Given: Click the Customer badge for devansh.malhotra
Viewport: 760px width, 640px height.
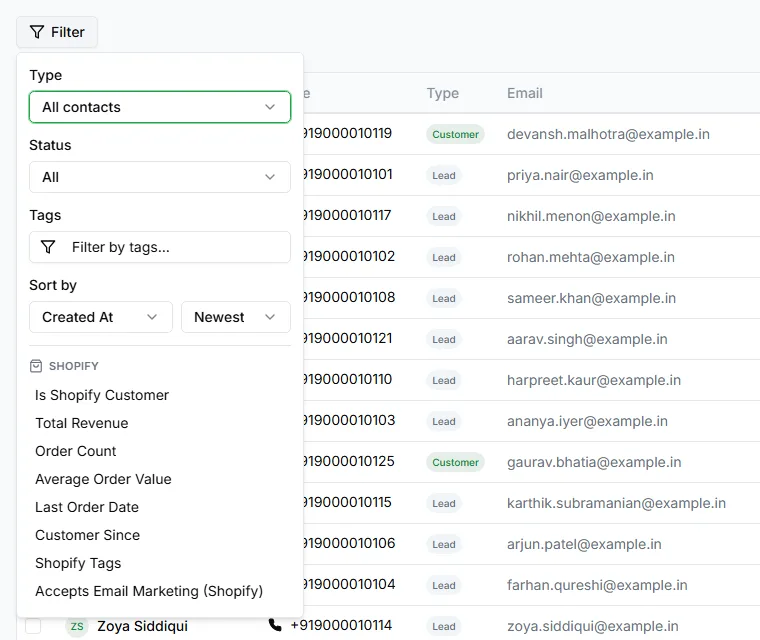Looking at the screenshot, I should click(x=455, y=134).
